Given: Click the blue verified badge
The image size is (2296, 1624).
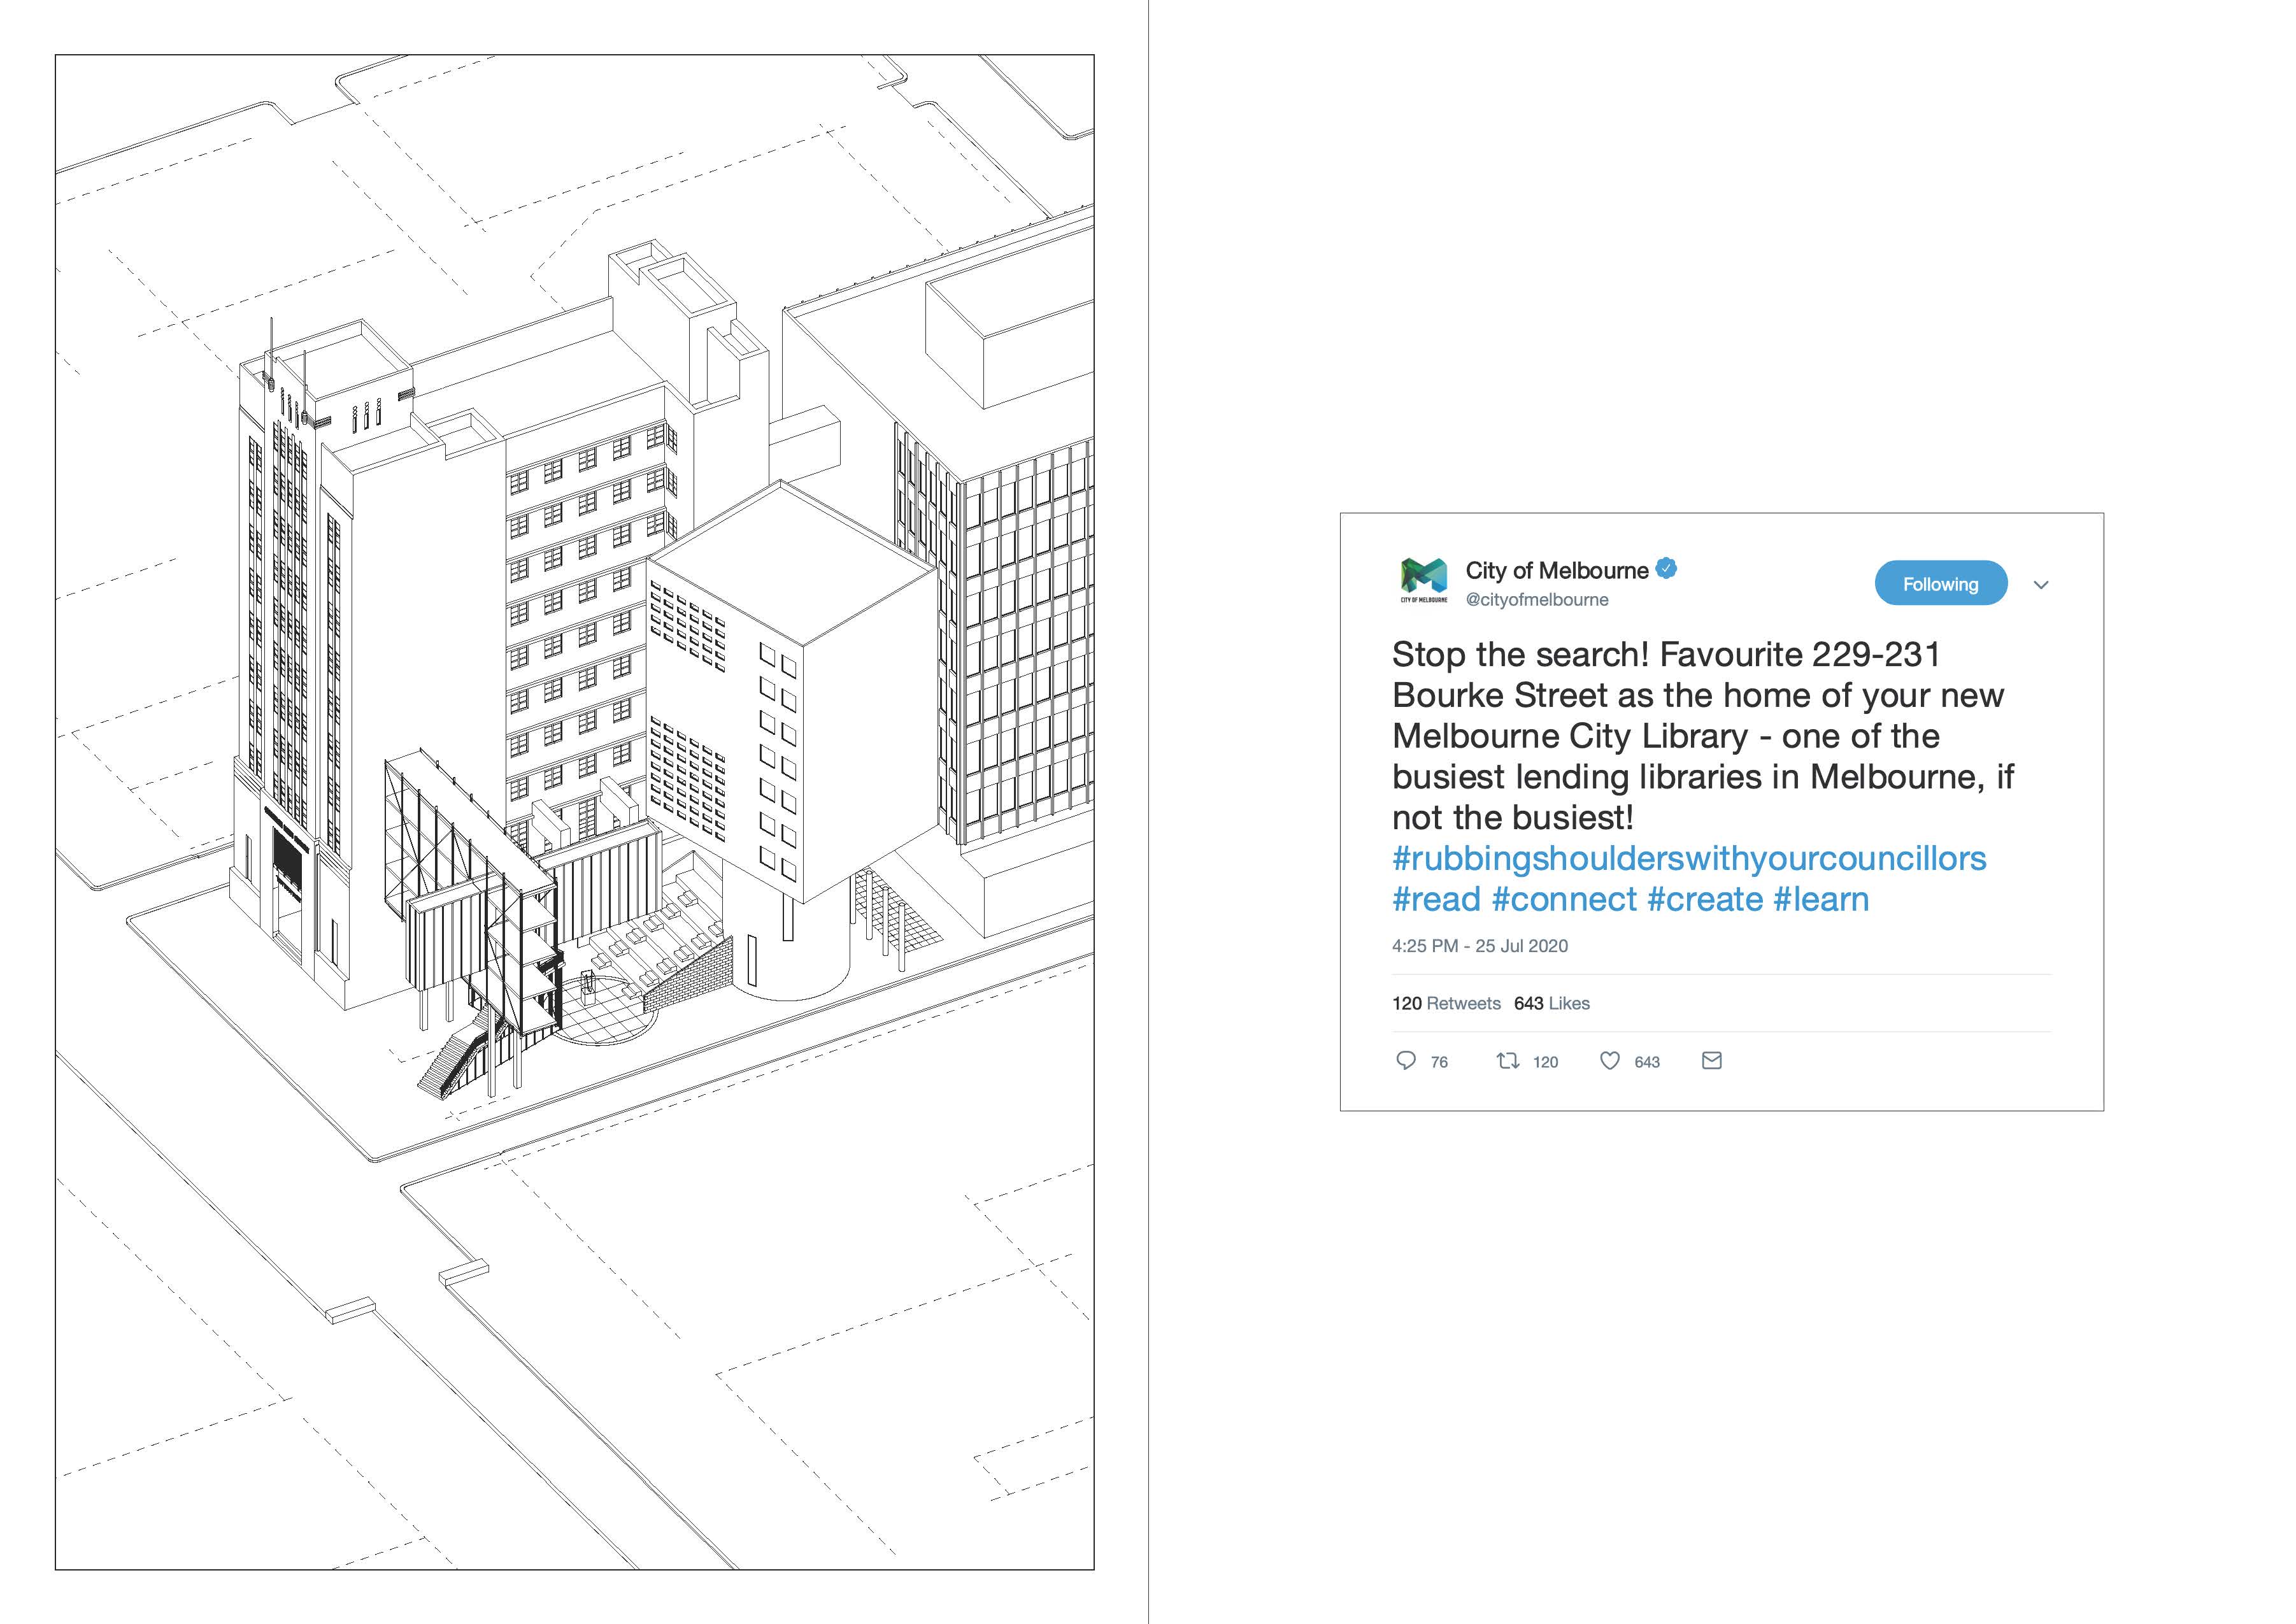Looking at the screenshot, I should [x=1666, y=569].
